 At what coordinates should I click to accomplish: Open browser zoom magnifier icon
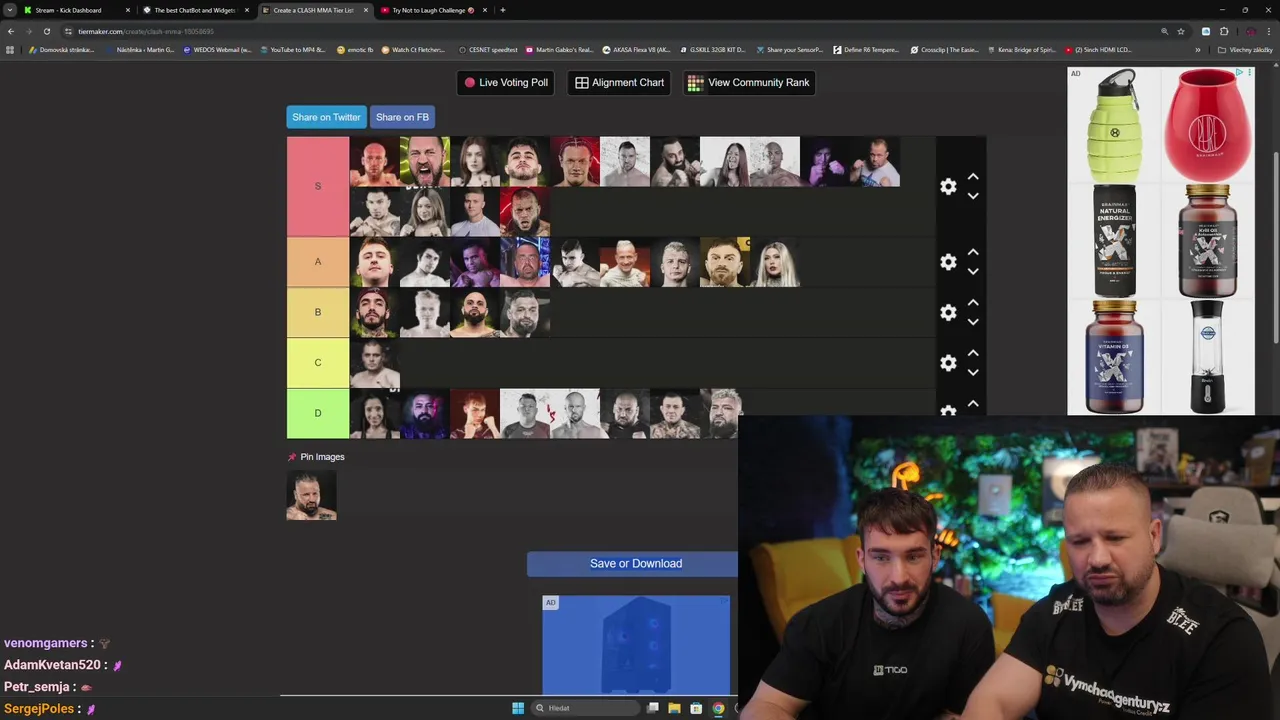1164,31
